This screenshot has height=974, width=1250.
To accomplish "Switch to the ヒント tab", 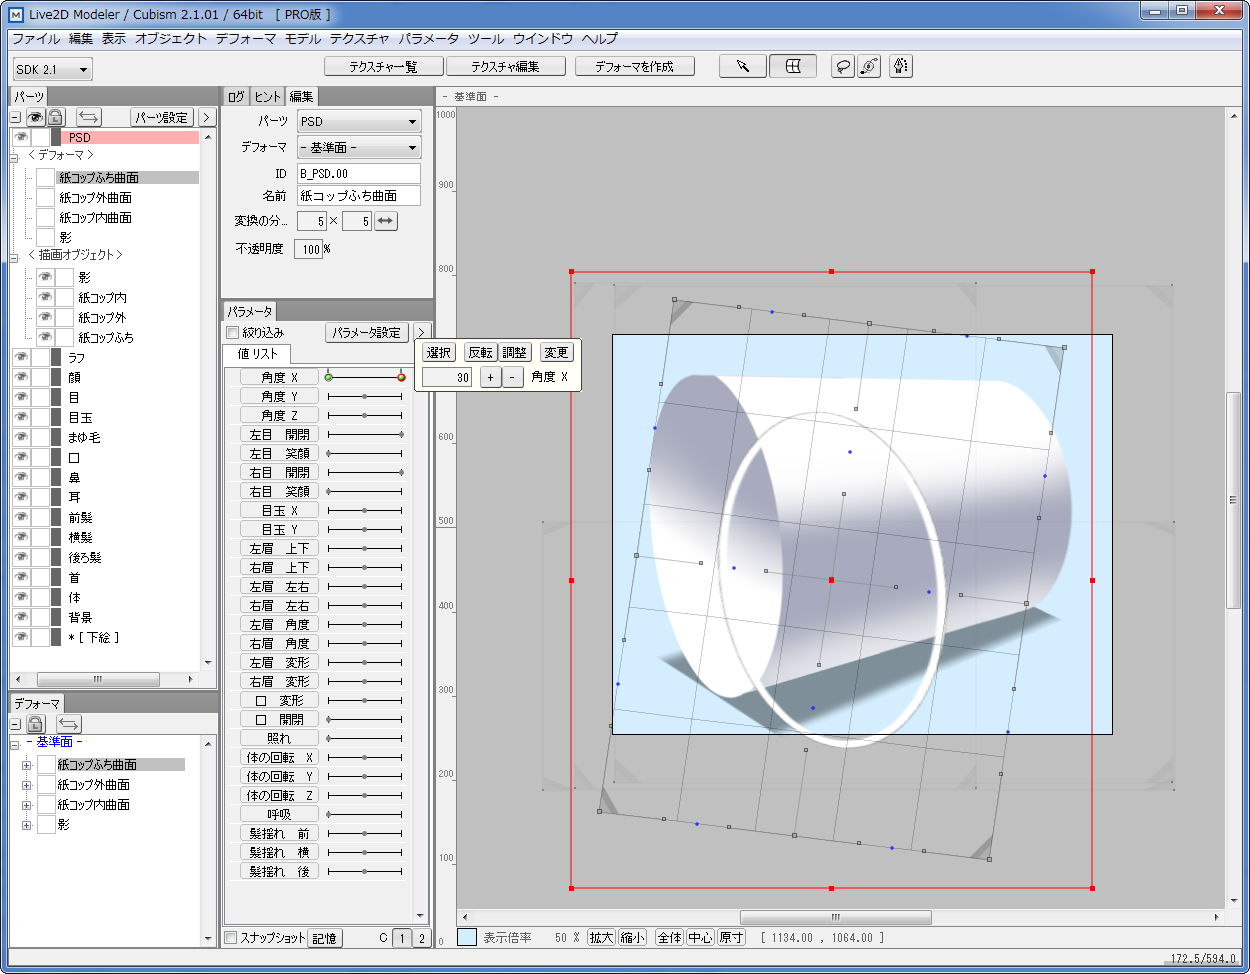I will pyautogui.click(x=268, y=97).
